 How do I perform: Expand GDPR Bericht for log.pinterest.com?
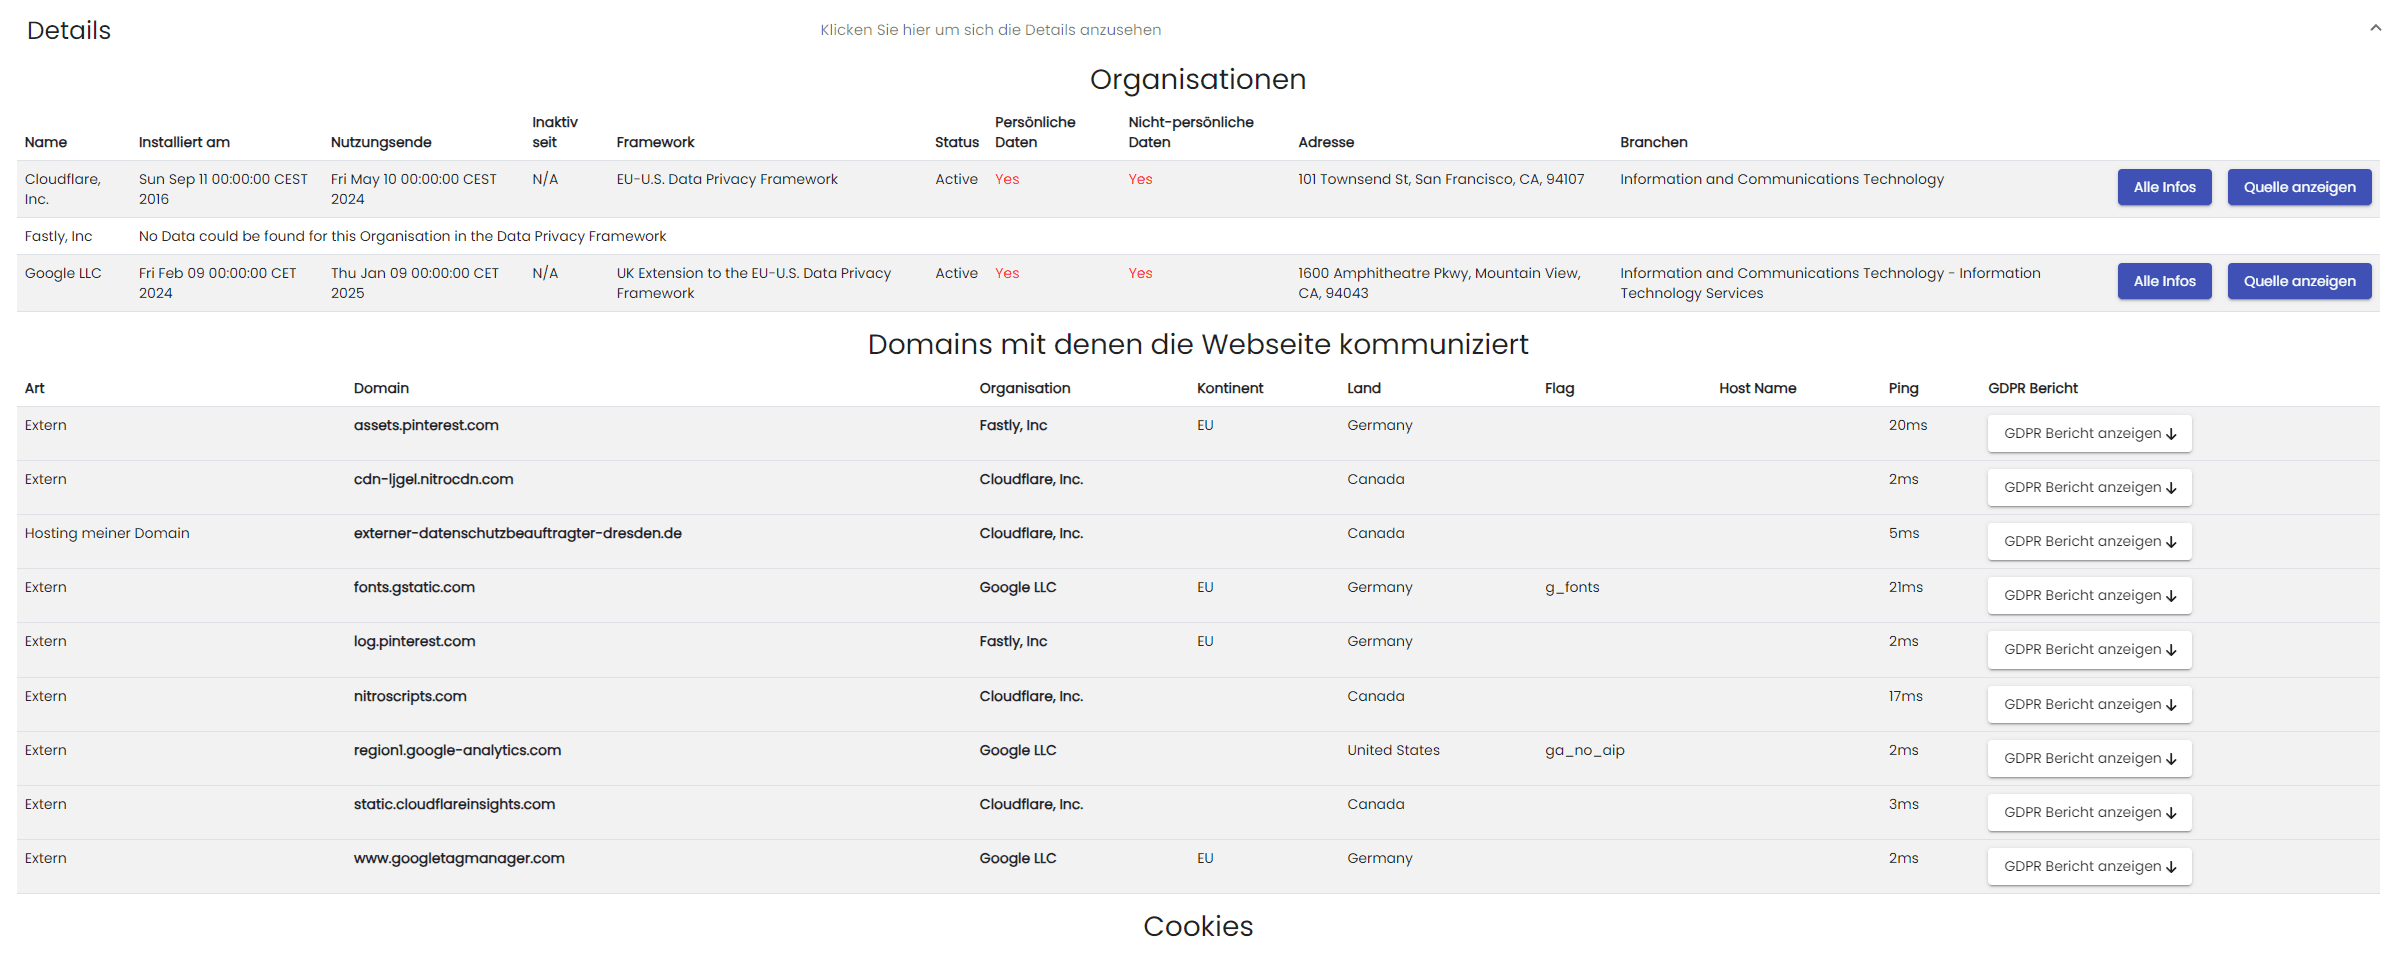pos(2089,649)
